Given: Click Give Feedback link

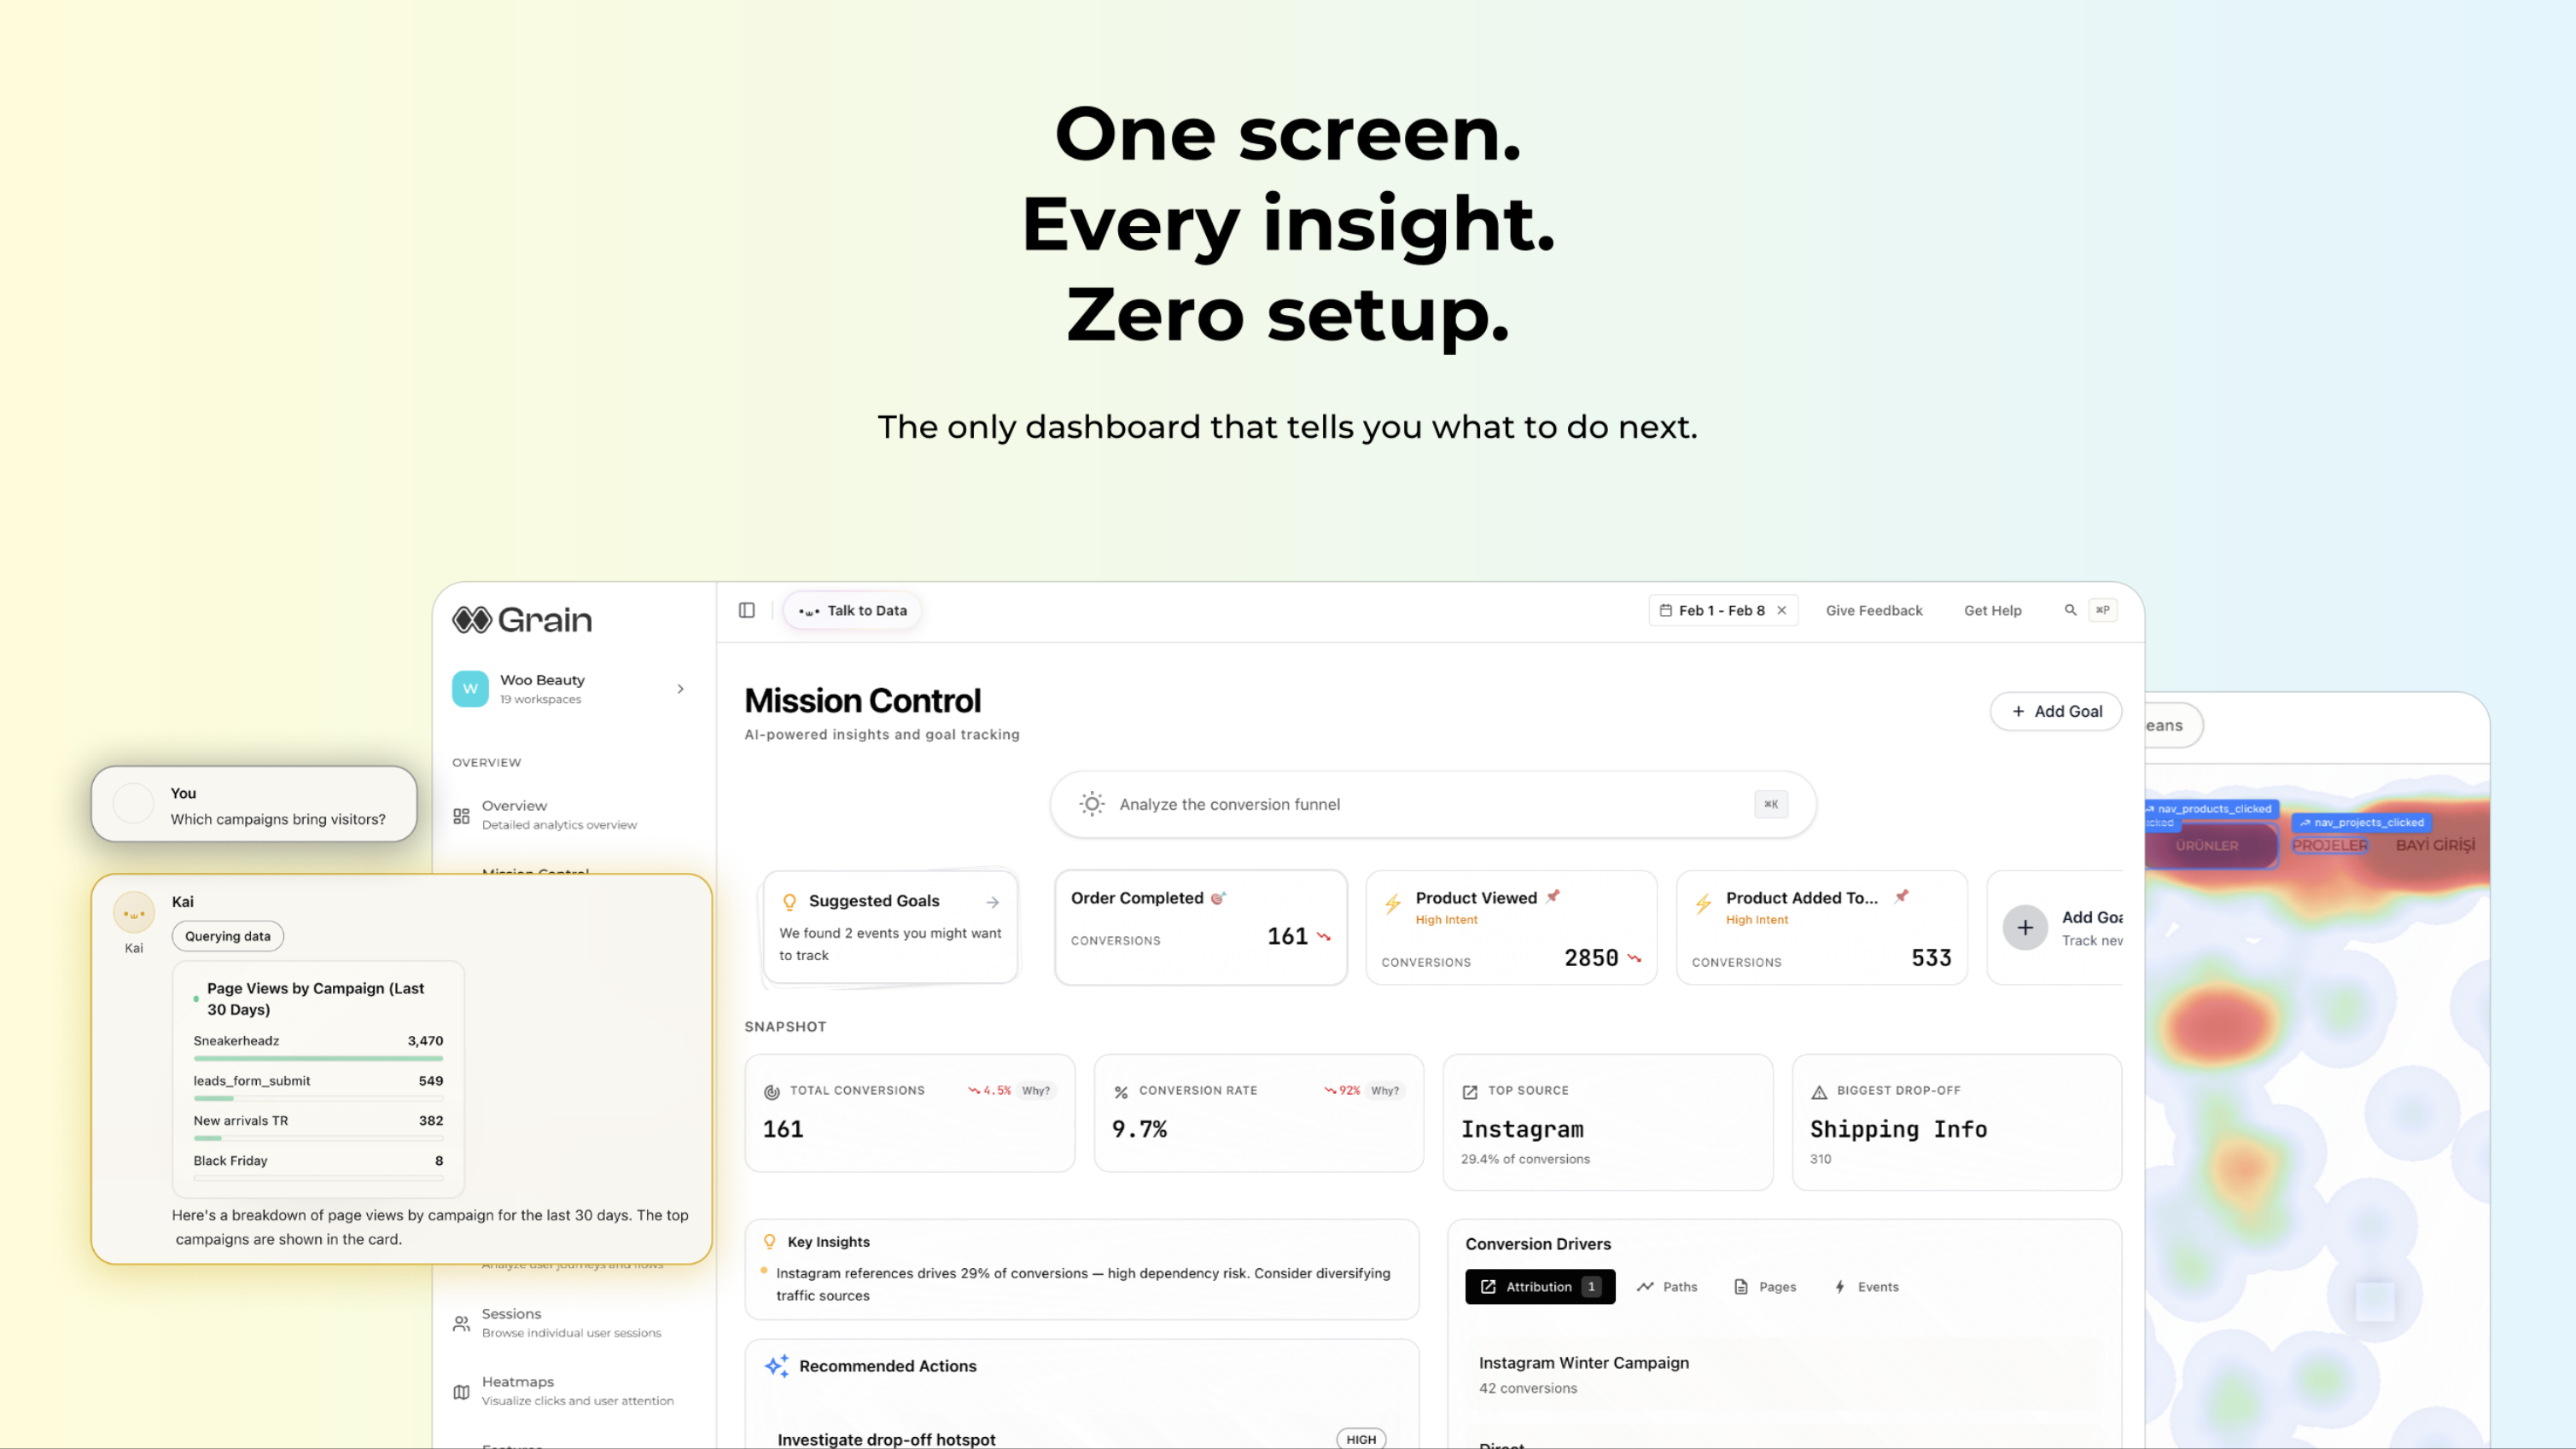Looking at the screenshot, I should pos(1874,610).
